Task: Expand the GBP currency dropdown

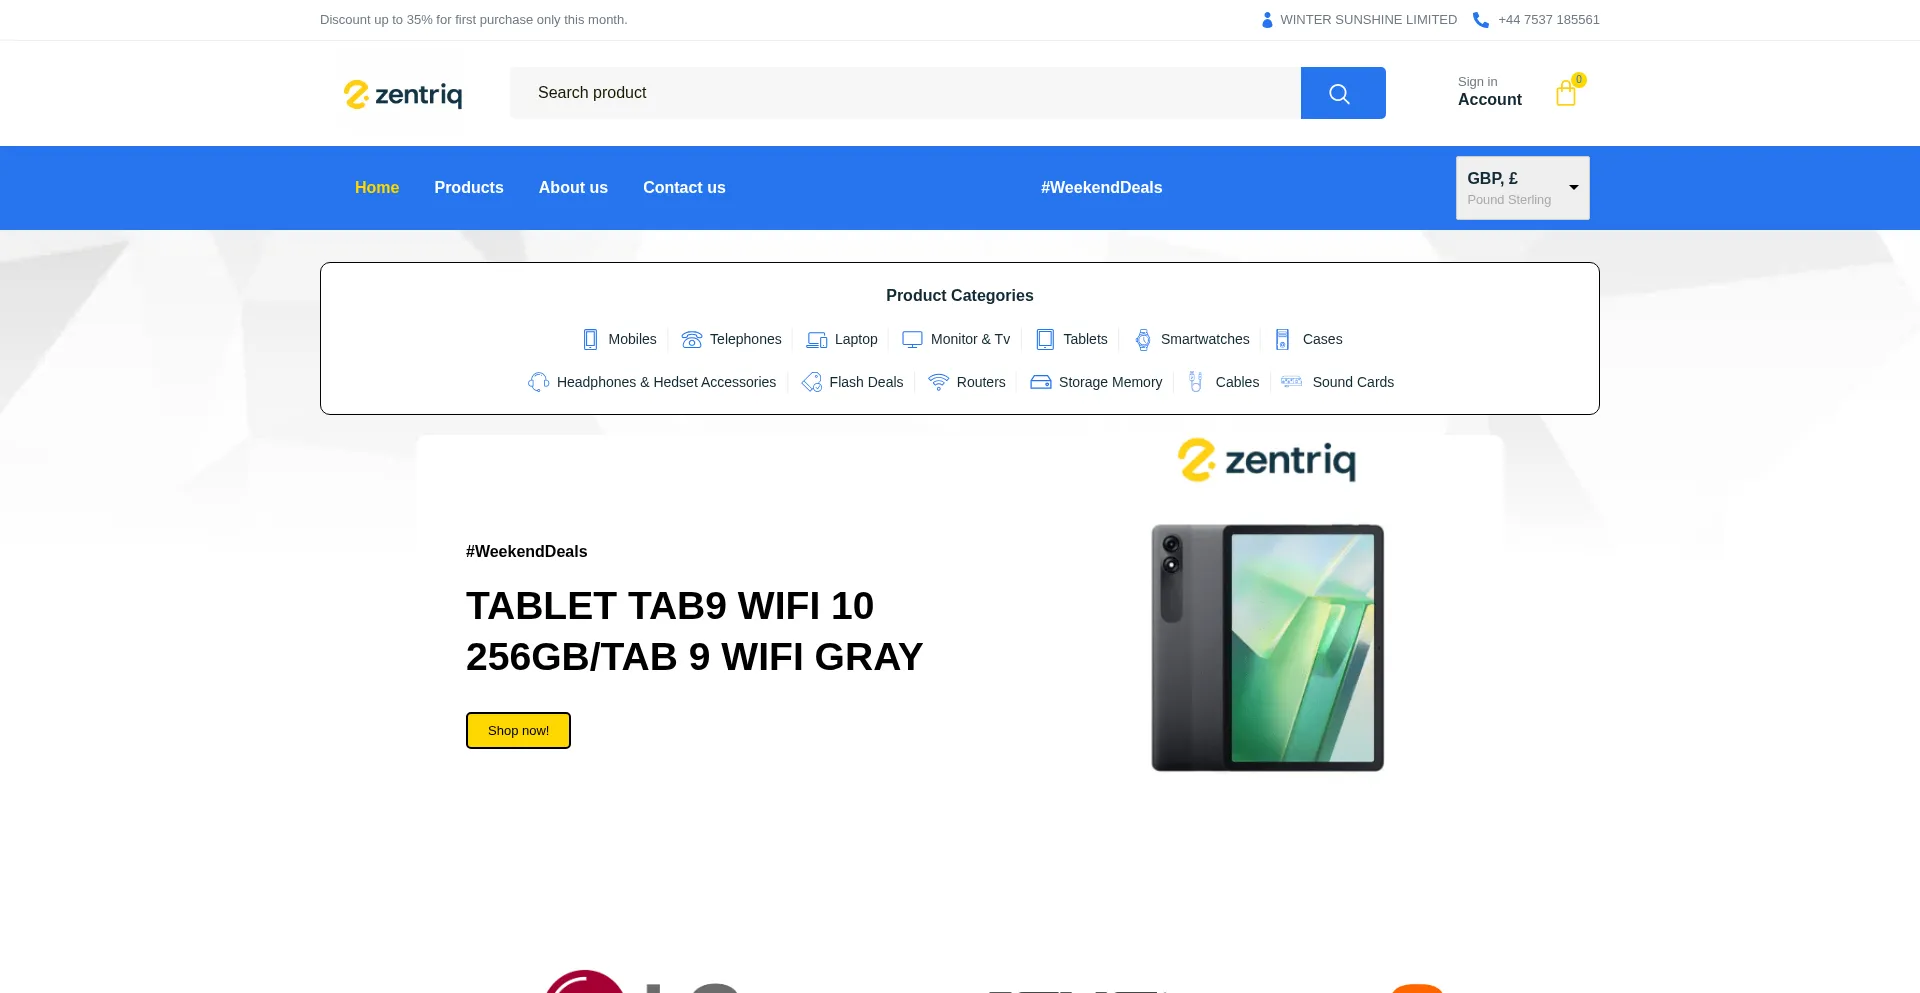Action: (x=1523, y=188)
